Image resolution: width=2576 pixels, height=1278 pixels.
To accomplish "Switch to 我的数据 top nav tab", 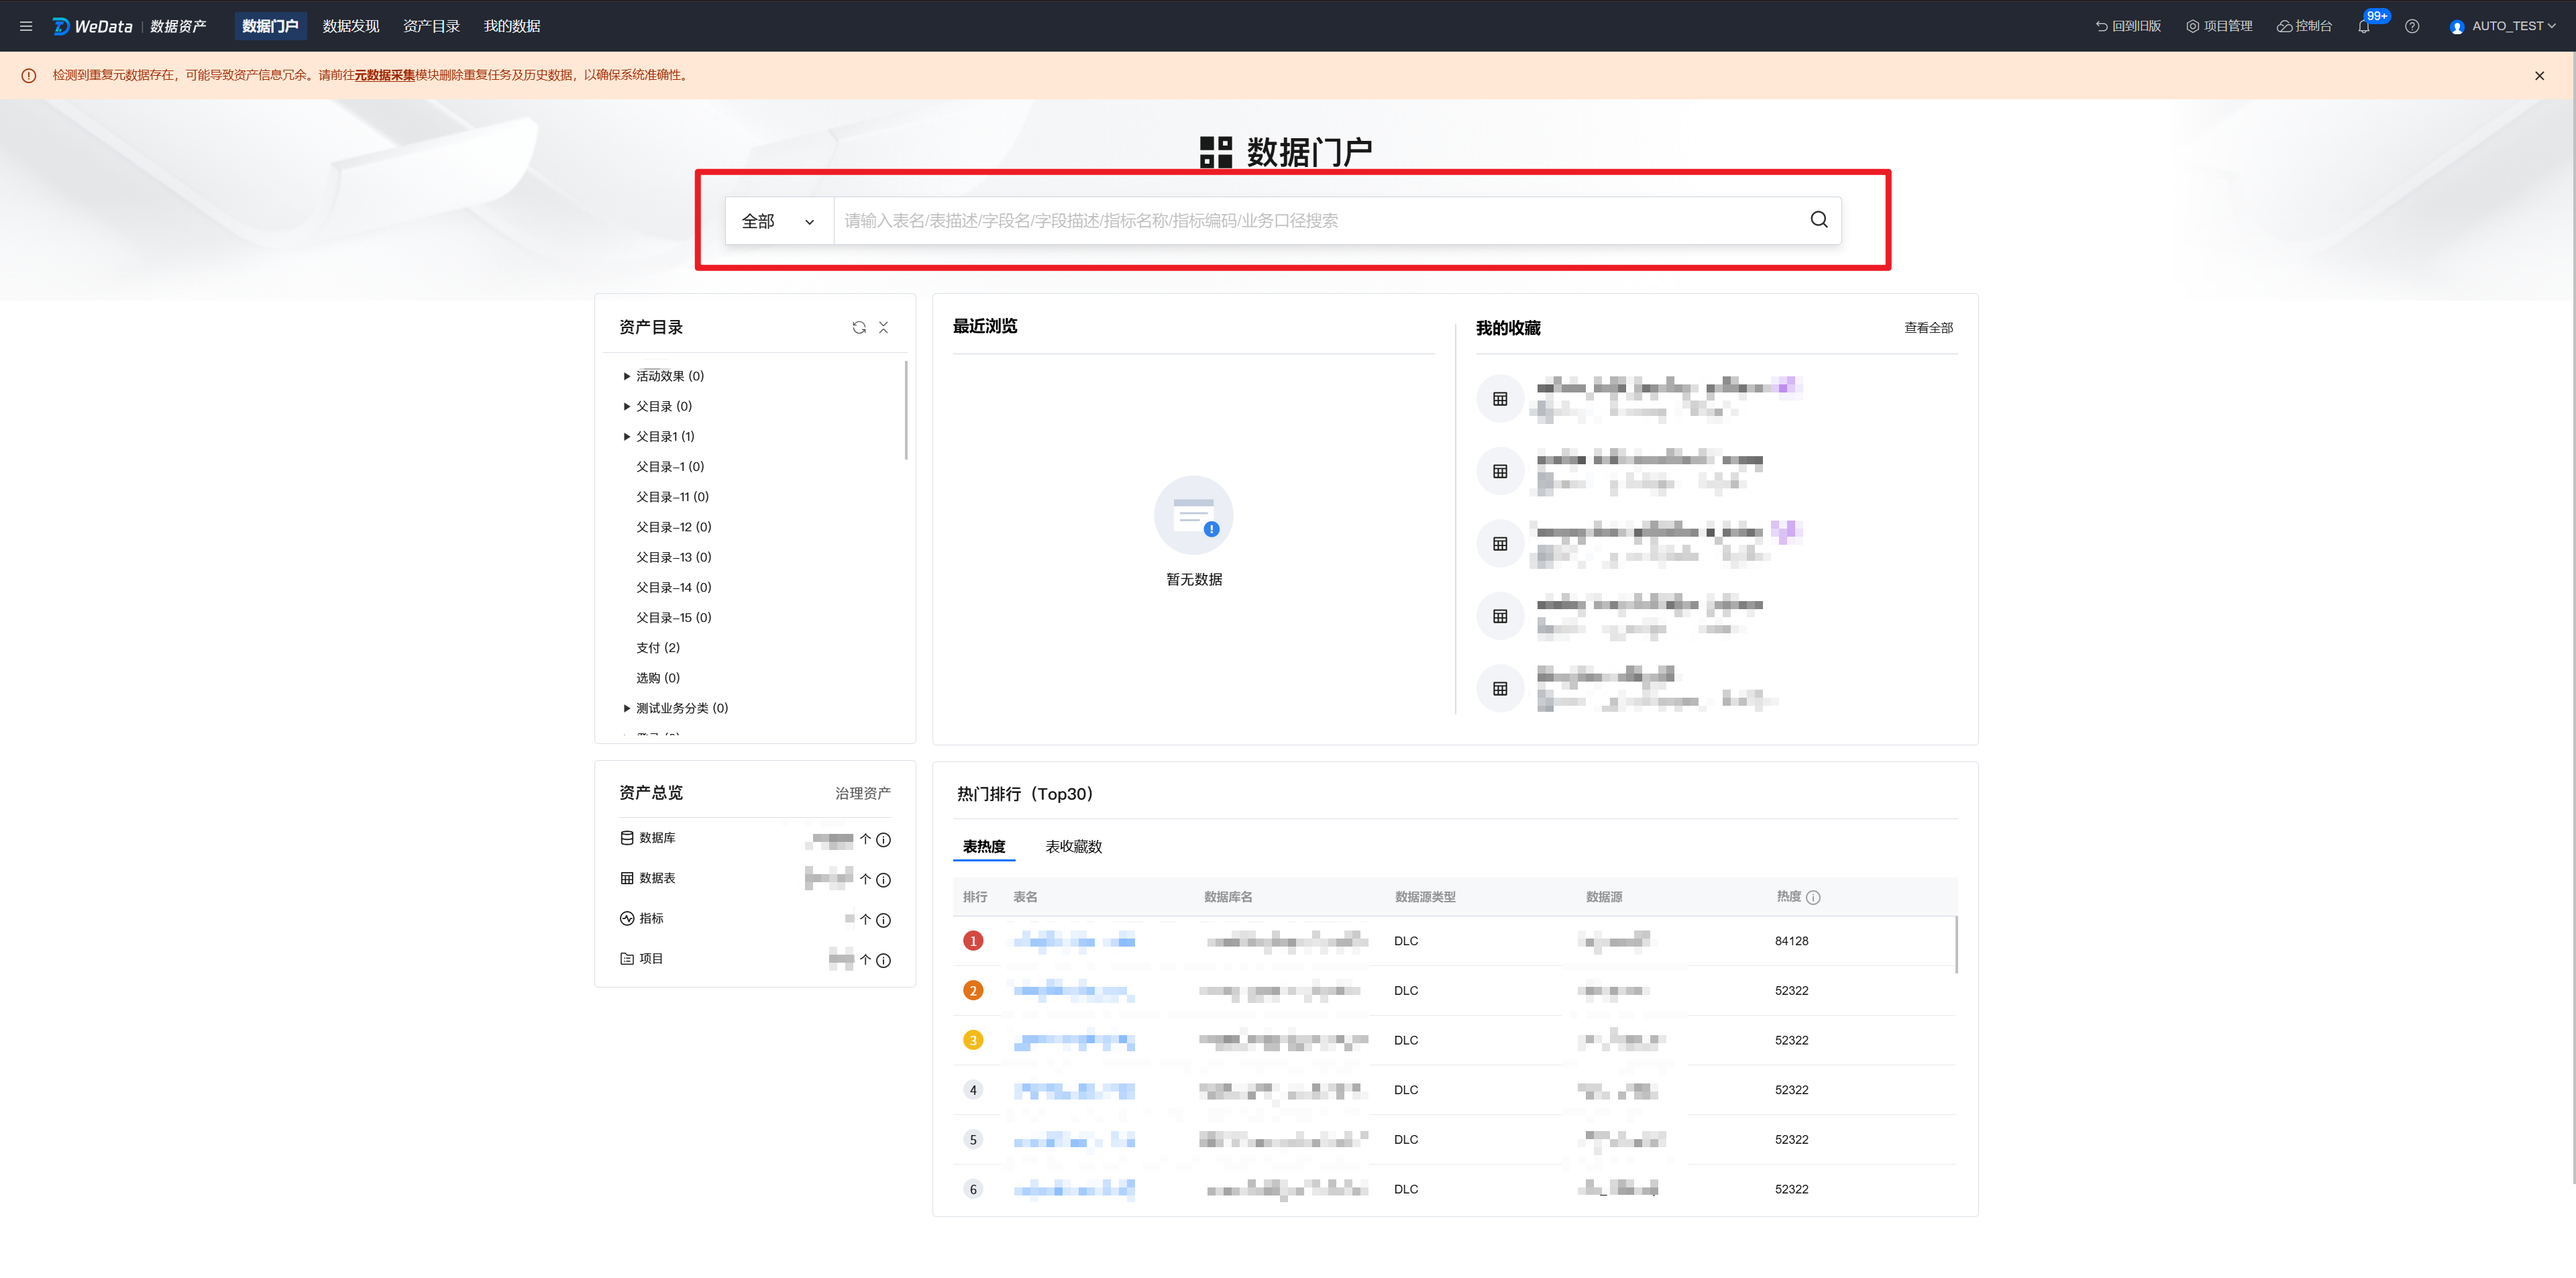I will [x=512, y=26].
